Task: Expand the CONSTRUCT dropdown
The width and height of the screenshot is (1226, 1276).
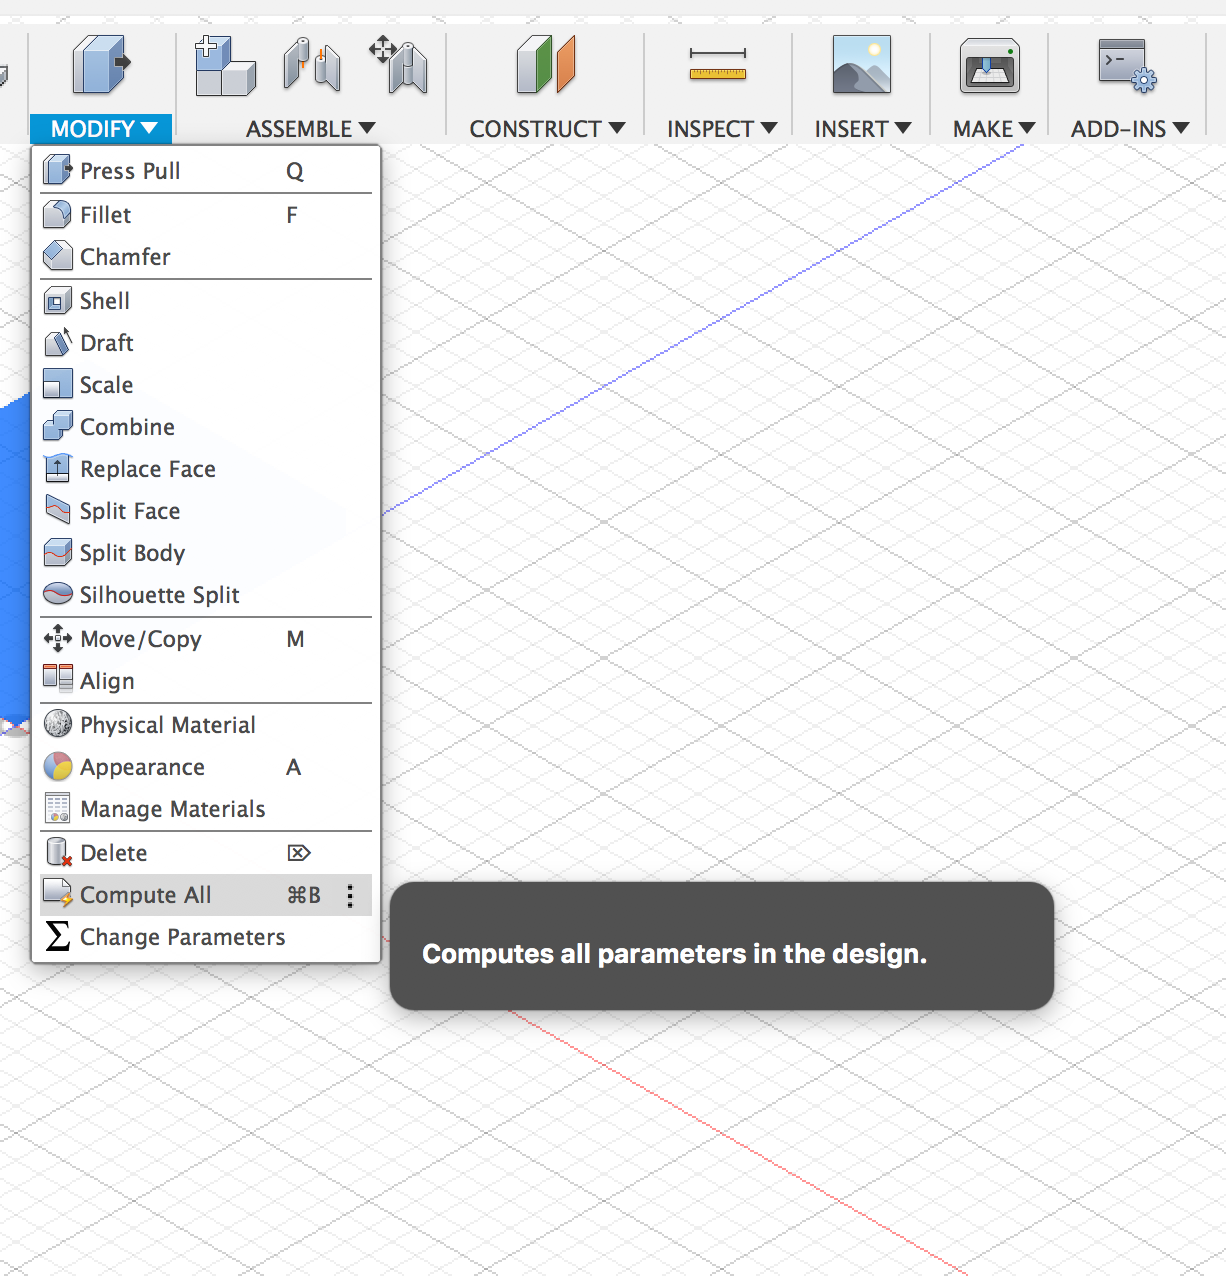Action: [x=547, y=129]
